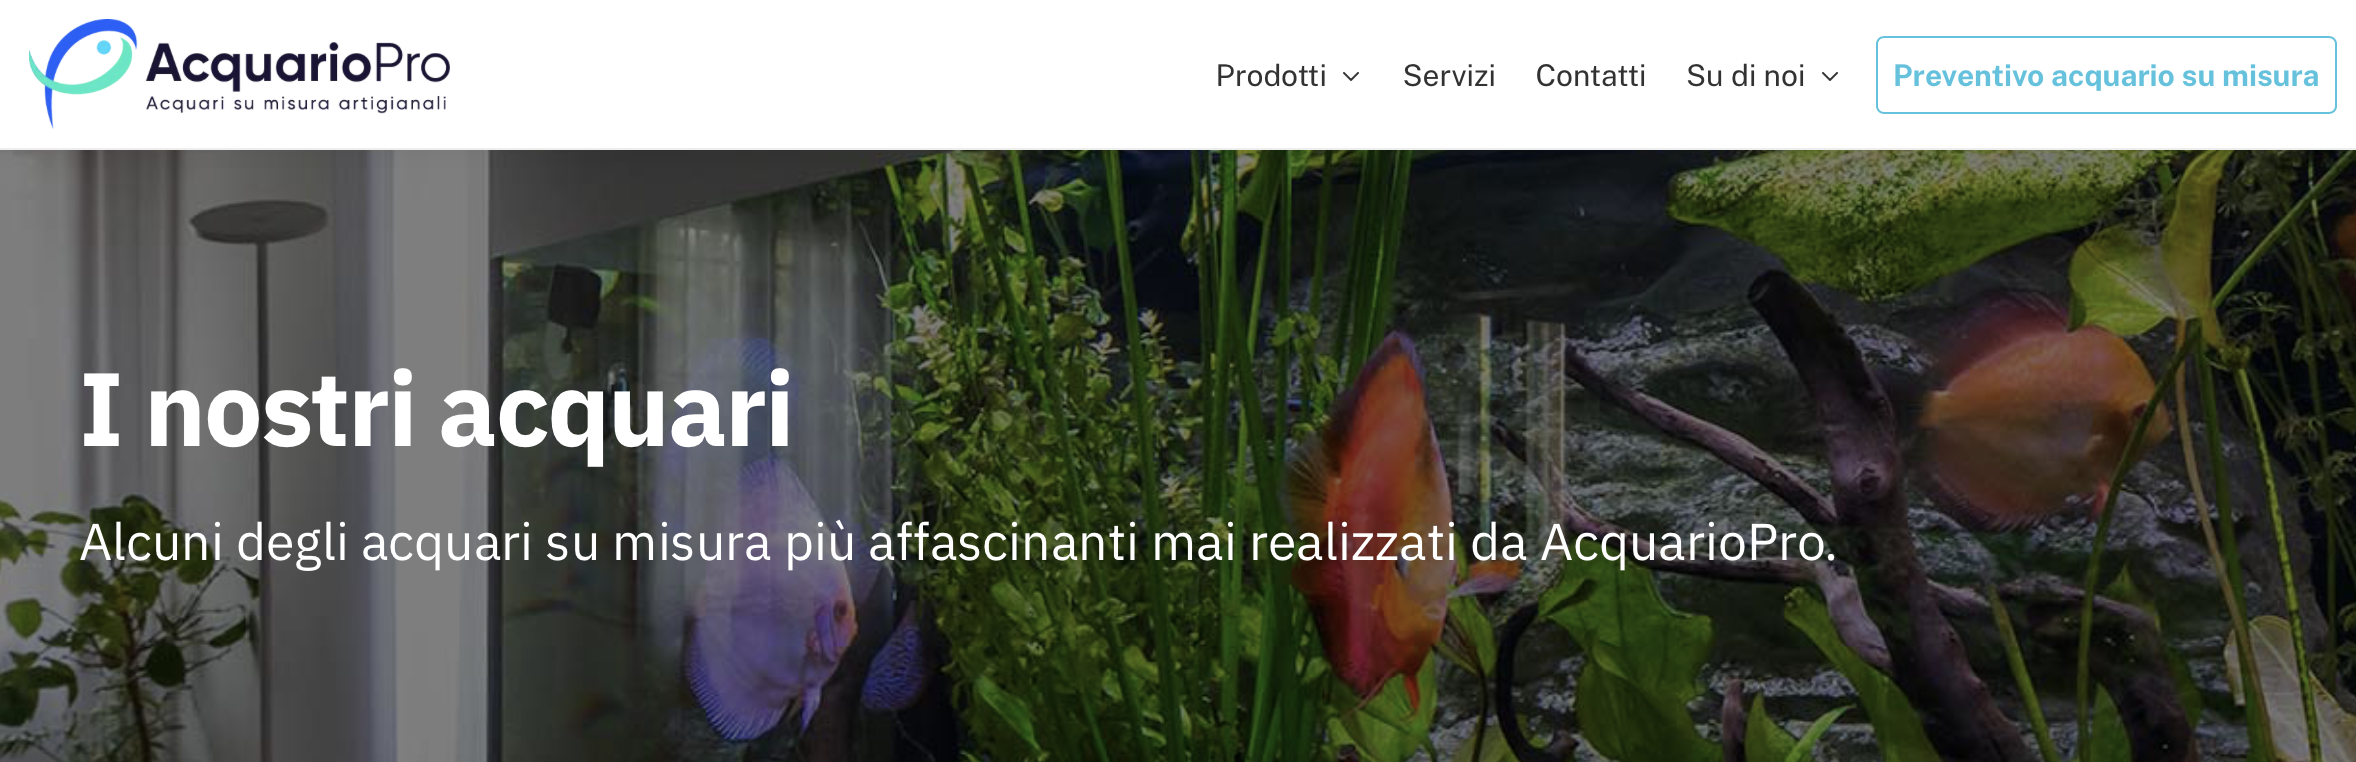Screen dimensions: 2356x762
Task: Click the tagline "Acquari su misura artigianali"
Action: pos(296,104)
